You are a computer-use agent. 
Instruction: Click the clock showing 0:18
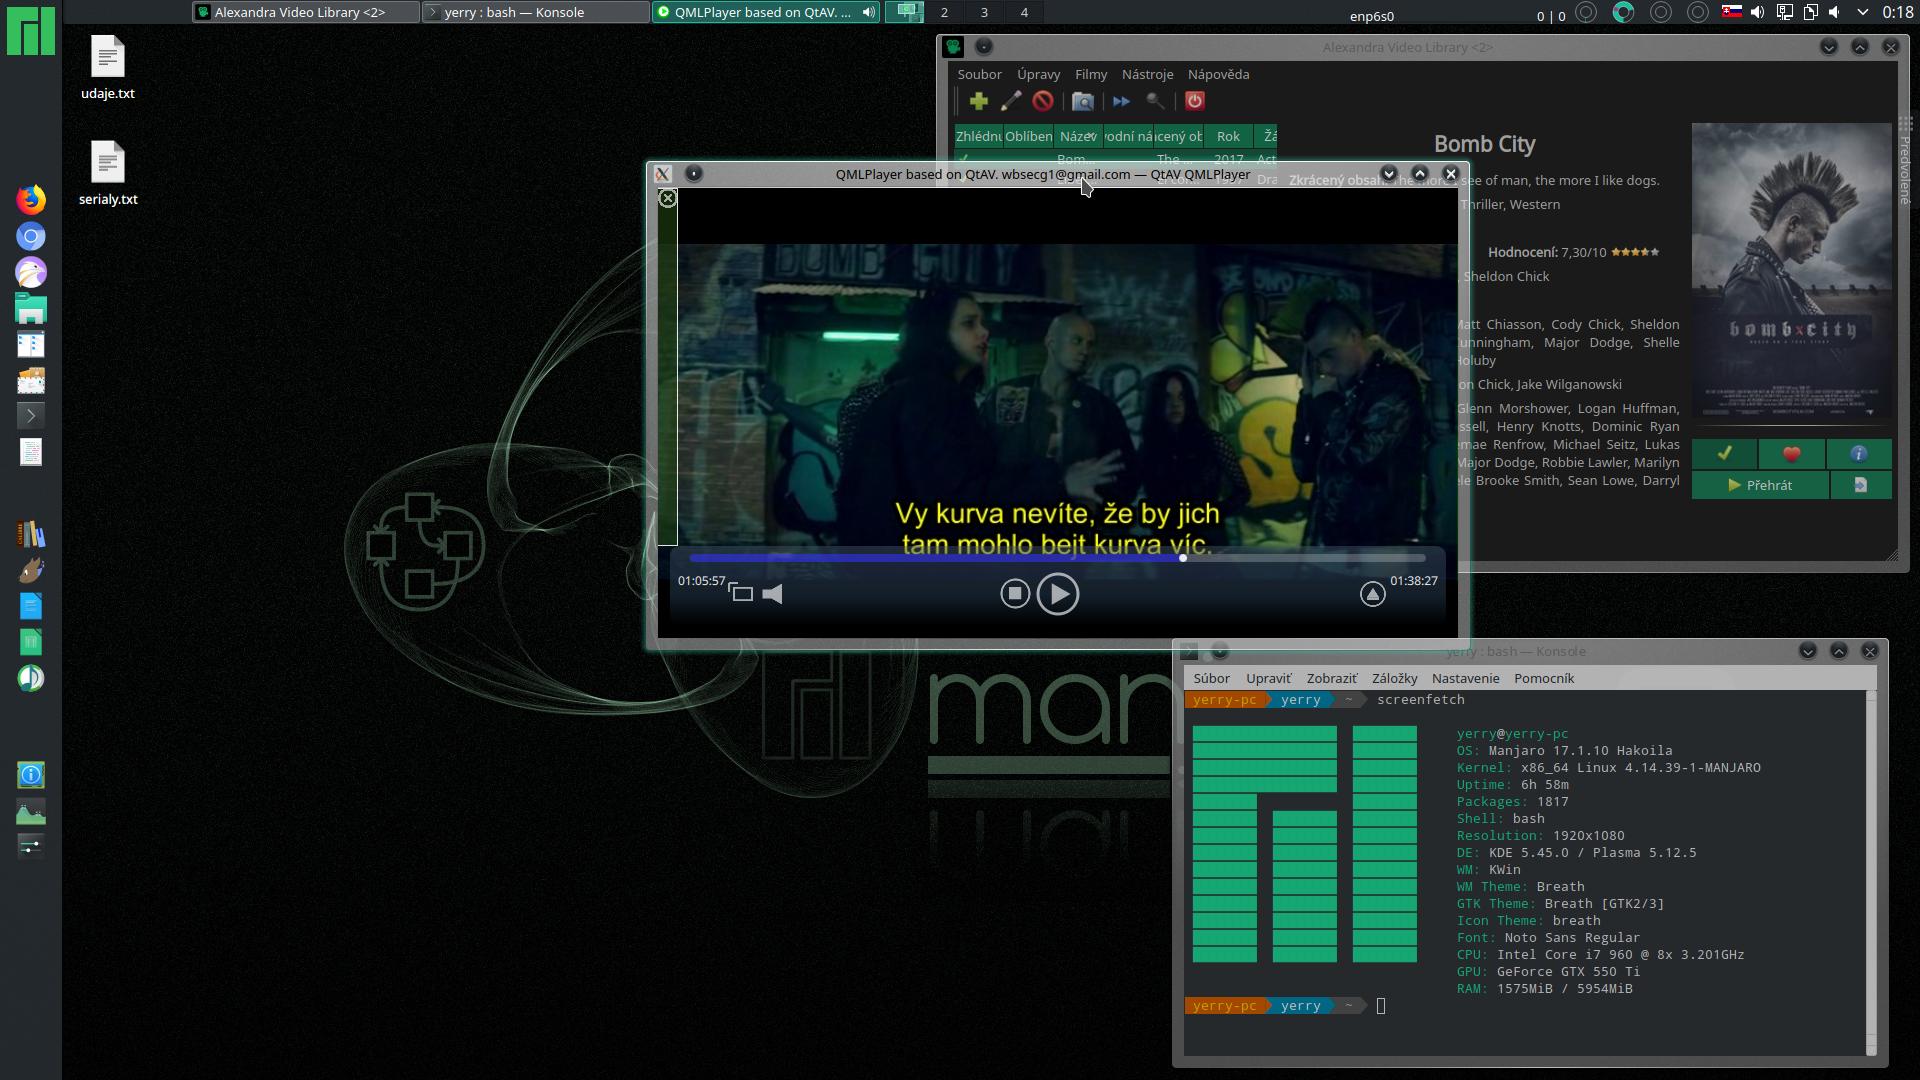click(x=1897, y=12)
